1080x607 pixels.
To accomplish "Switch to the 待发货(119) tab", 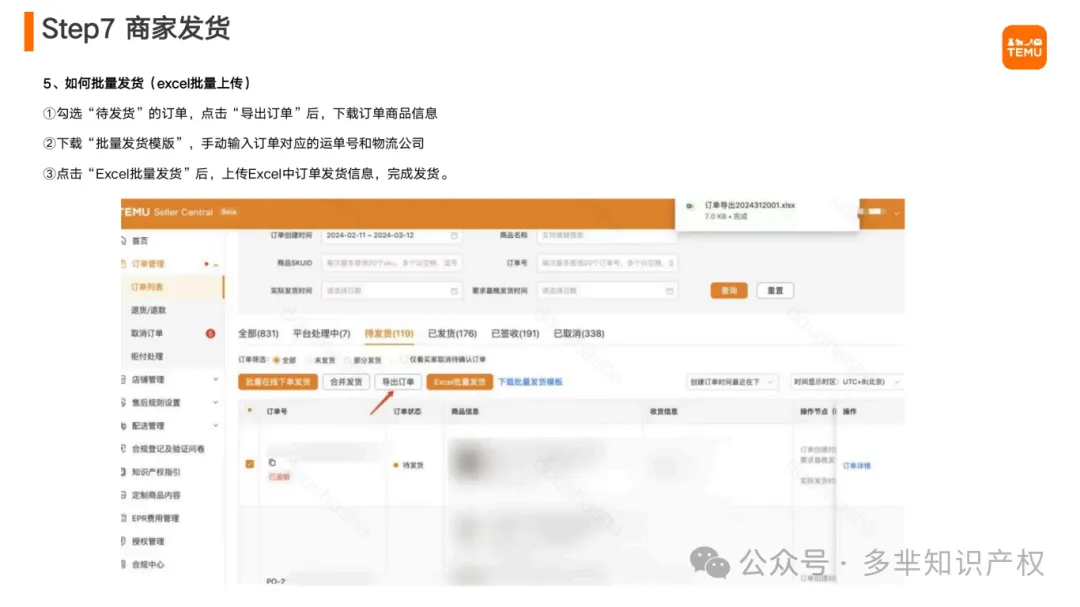I will (389, 333).
